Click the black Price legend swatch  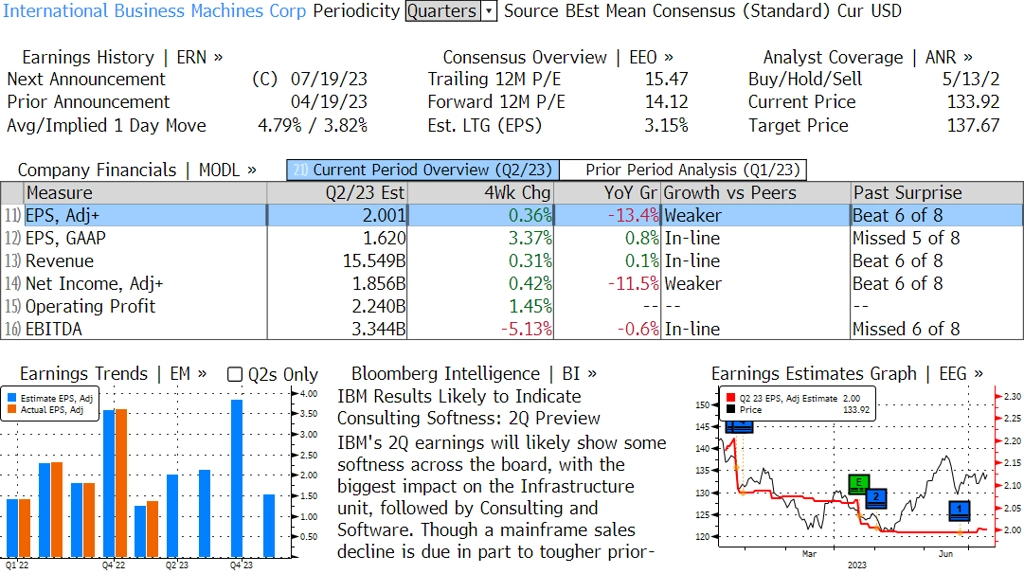point(731,409)
